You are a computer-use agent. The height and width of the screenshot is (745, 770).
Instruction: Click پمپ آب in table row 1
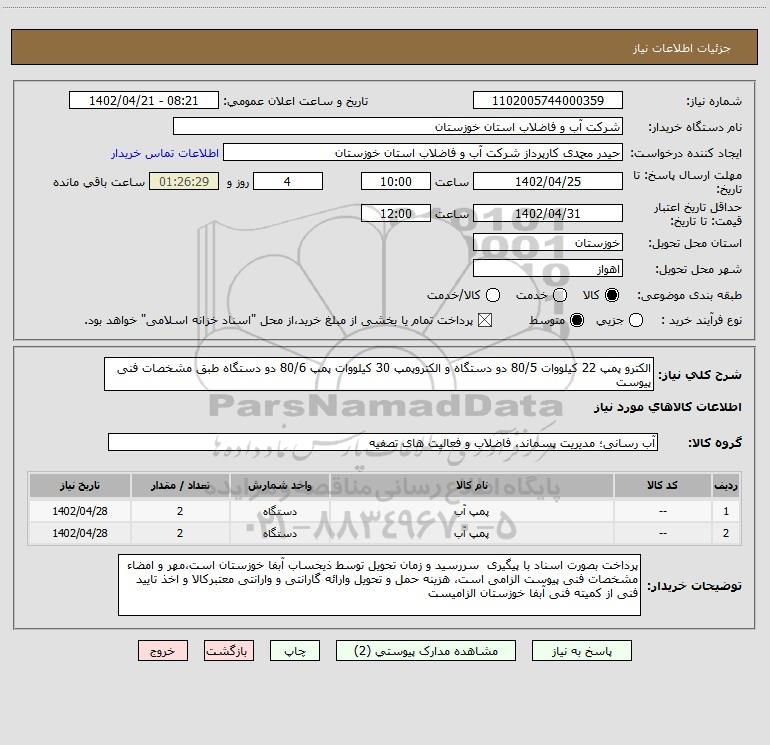(471, 511)
